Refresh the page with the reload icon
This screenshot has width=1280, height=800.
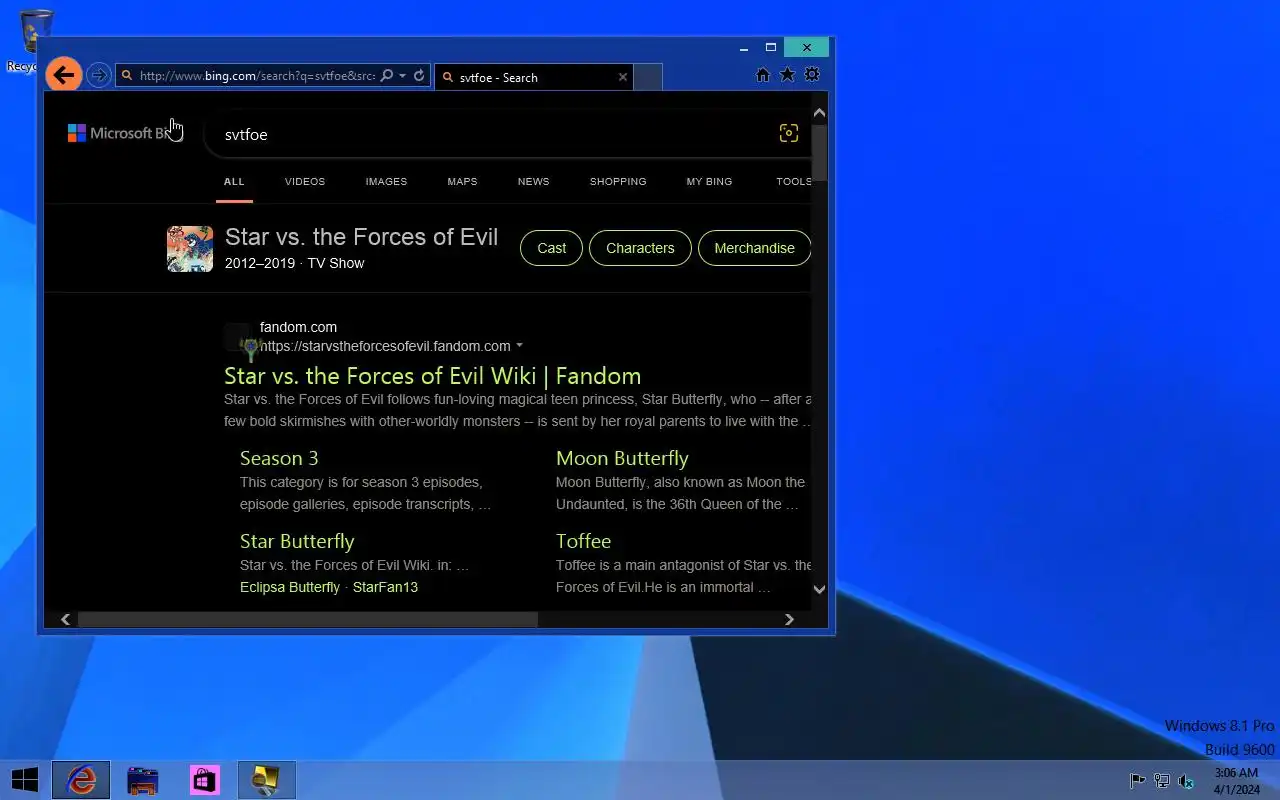419,76
